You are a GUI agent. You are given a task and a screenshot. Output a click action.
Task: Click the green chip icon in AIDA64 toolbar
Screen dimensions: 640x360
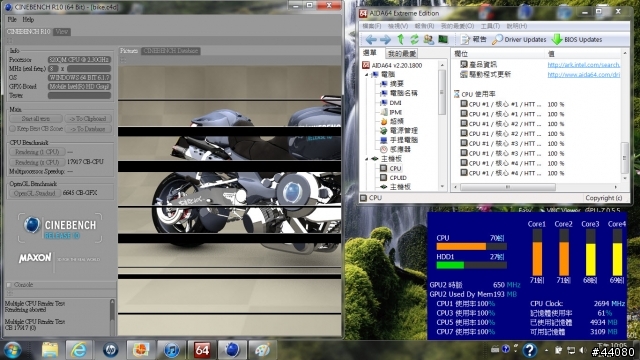[x=443, y=39]
